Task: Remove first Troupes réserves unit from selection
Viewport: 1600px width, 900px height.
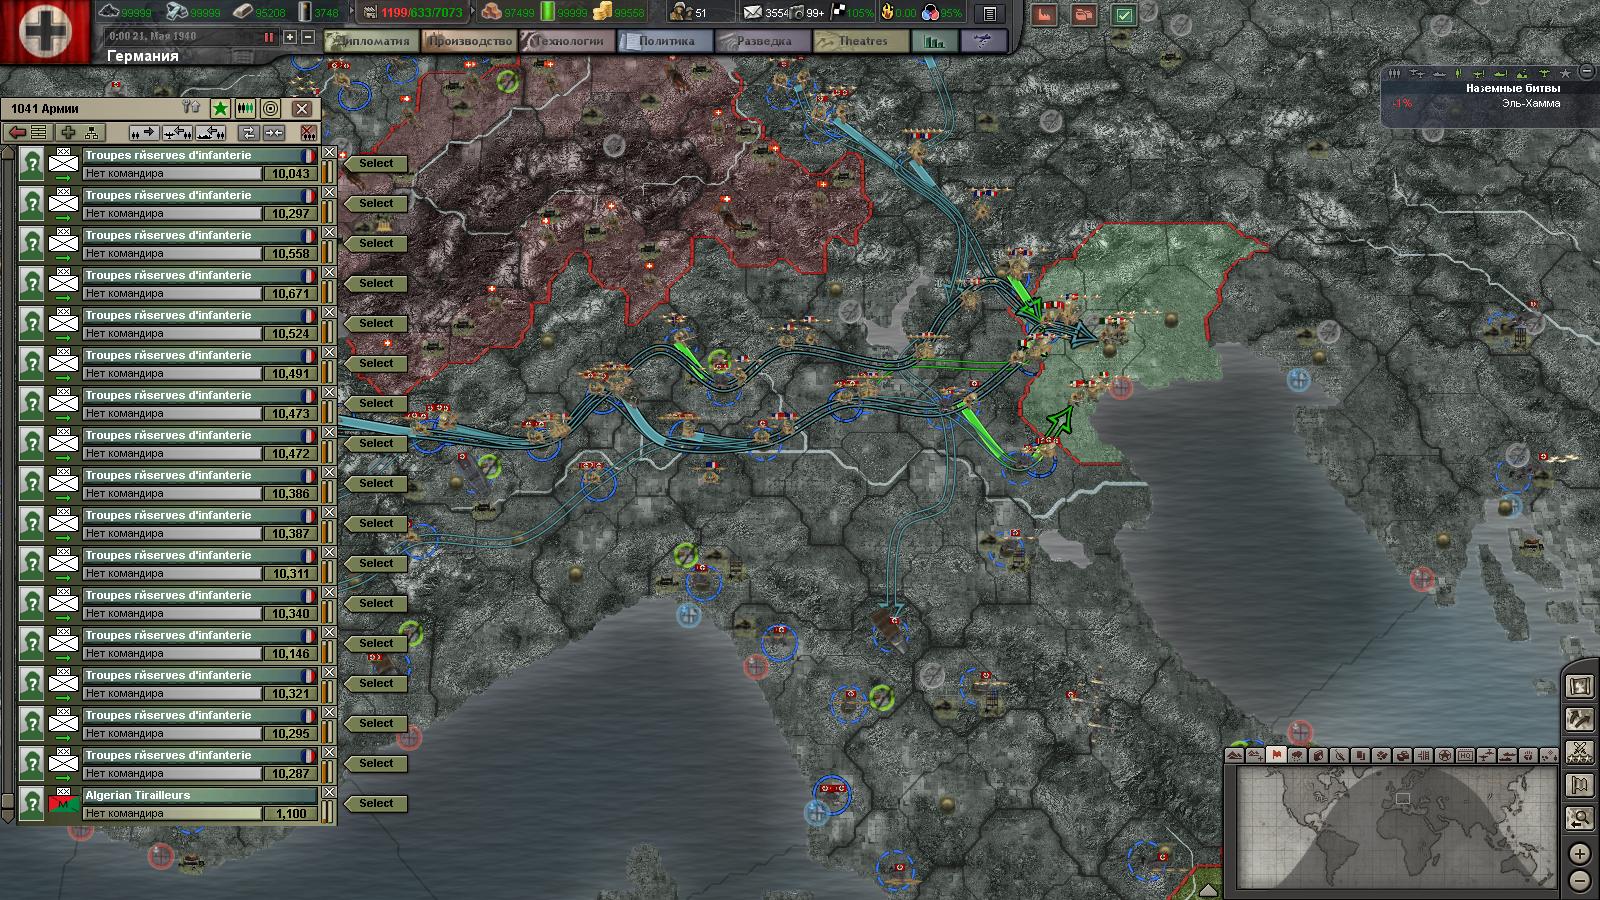Action: coord(329,152)
